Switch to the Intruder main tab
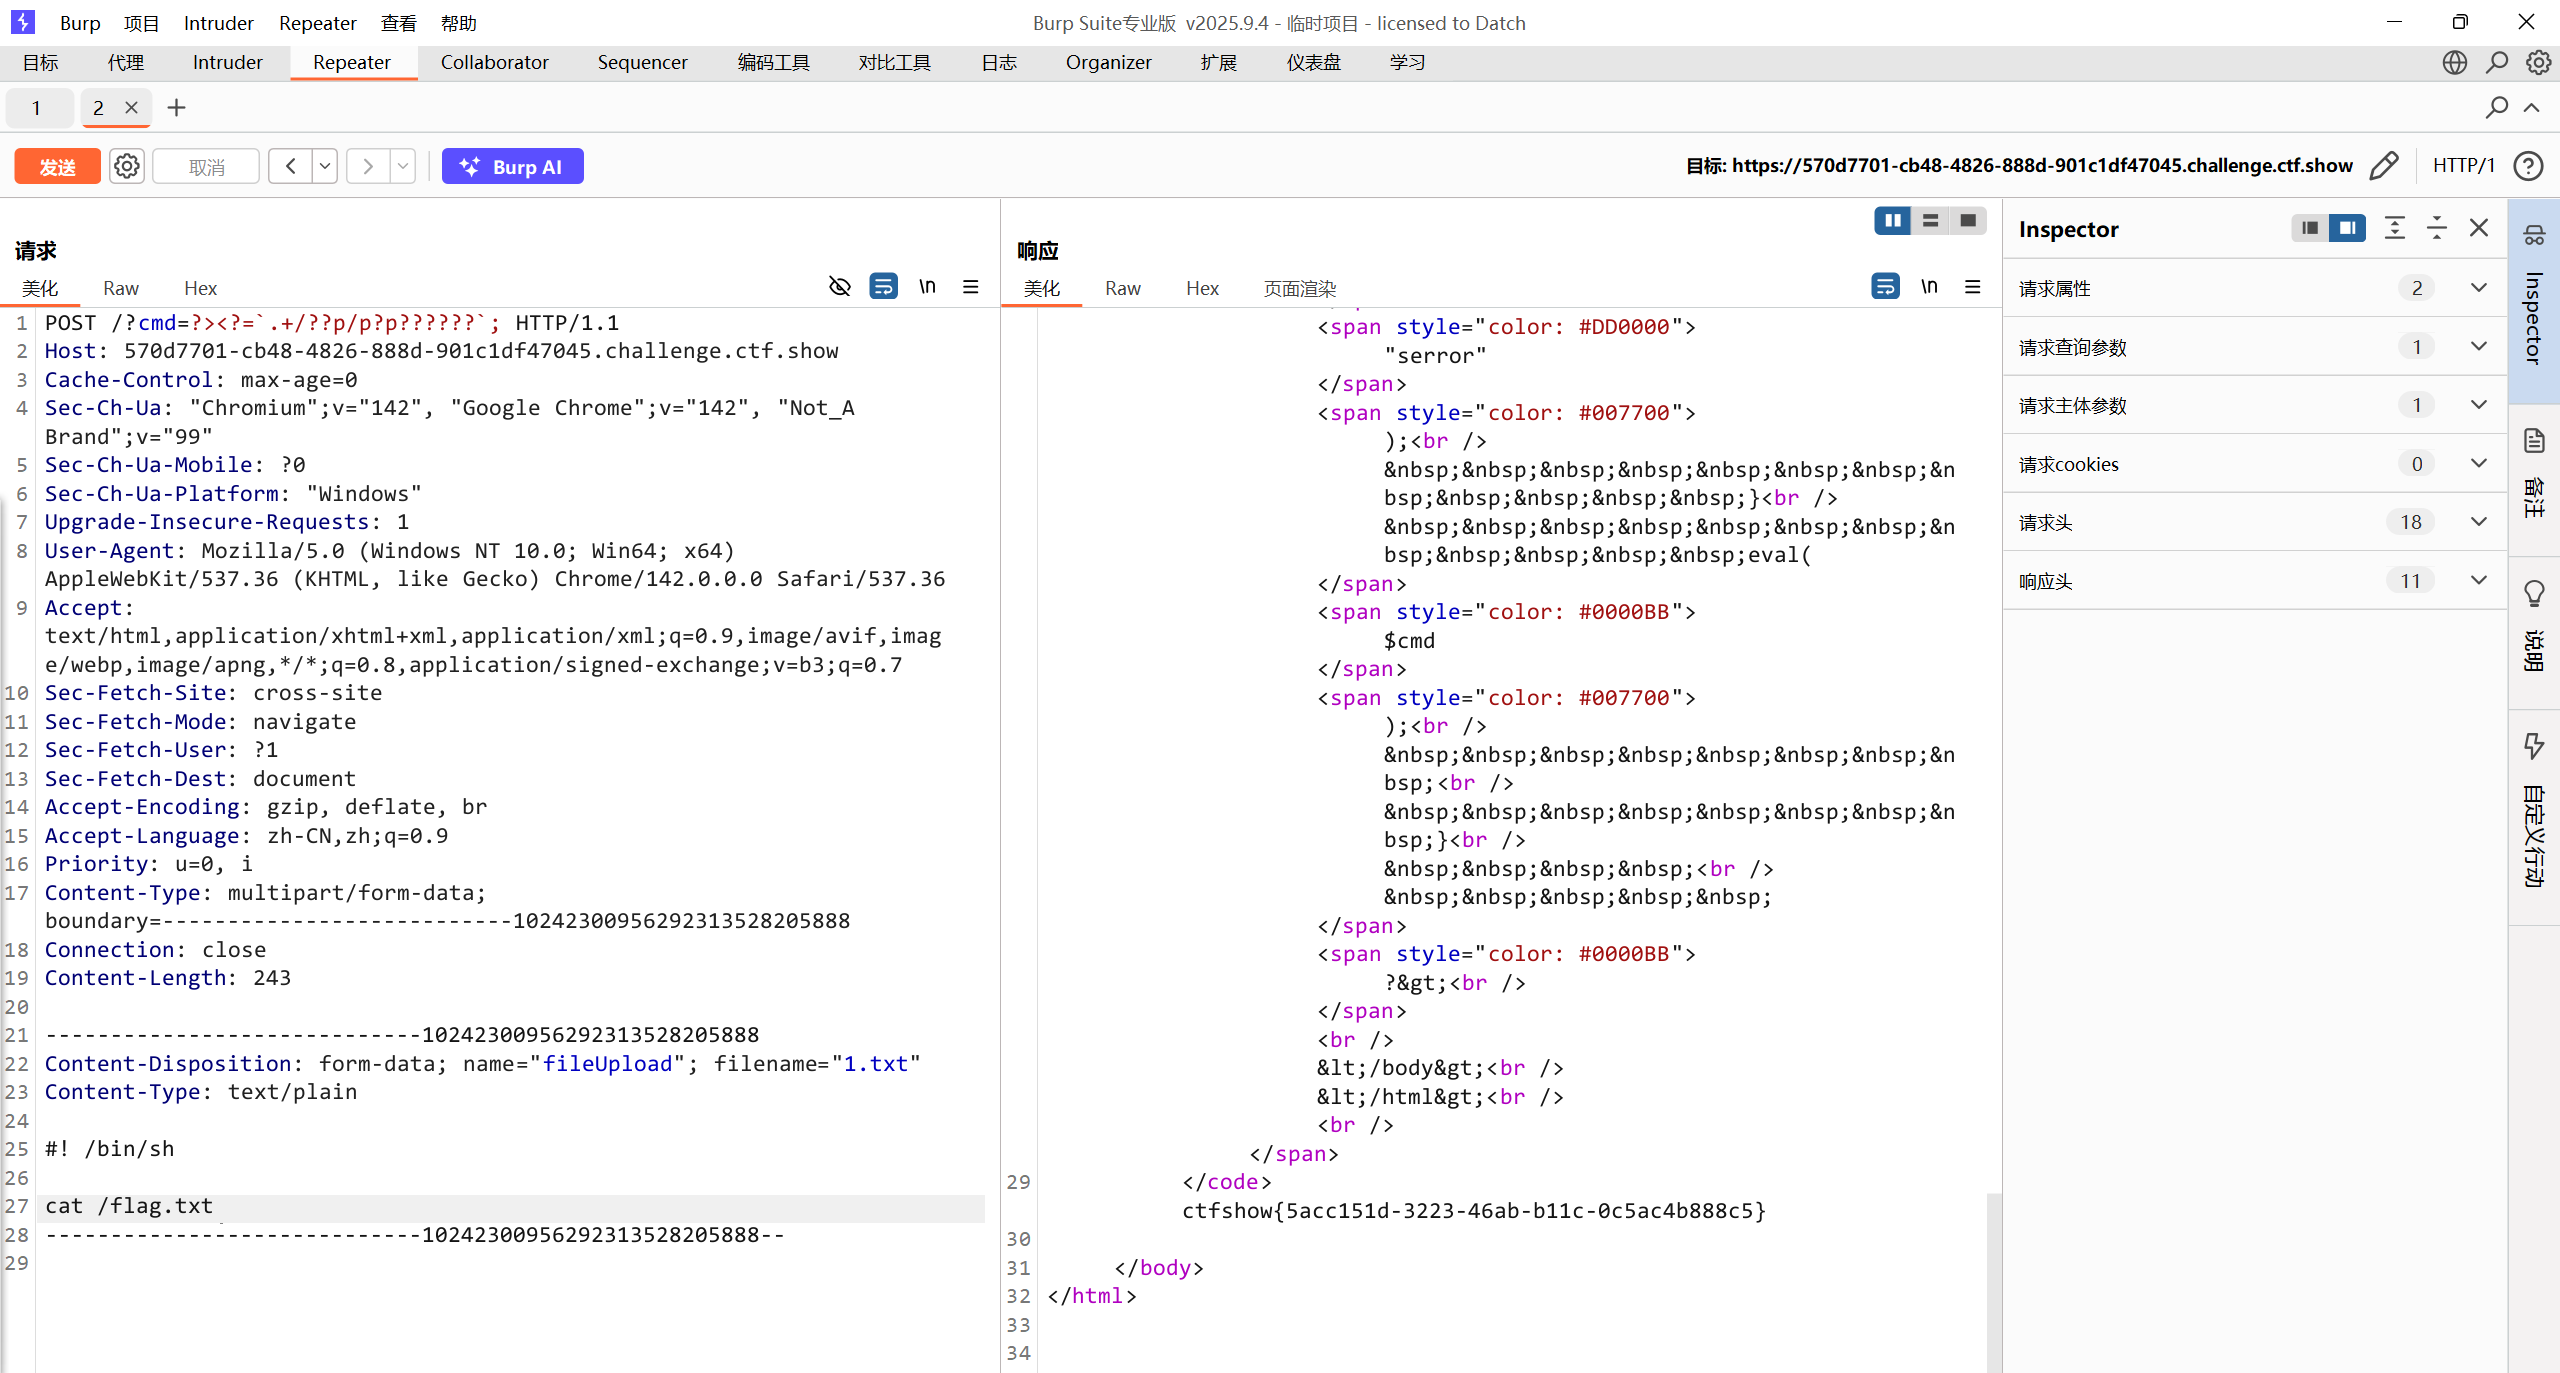2560x1373 pixels. (x=227, y=62)
